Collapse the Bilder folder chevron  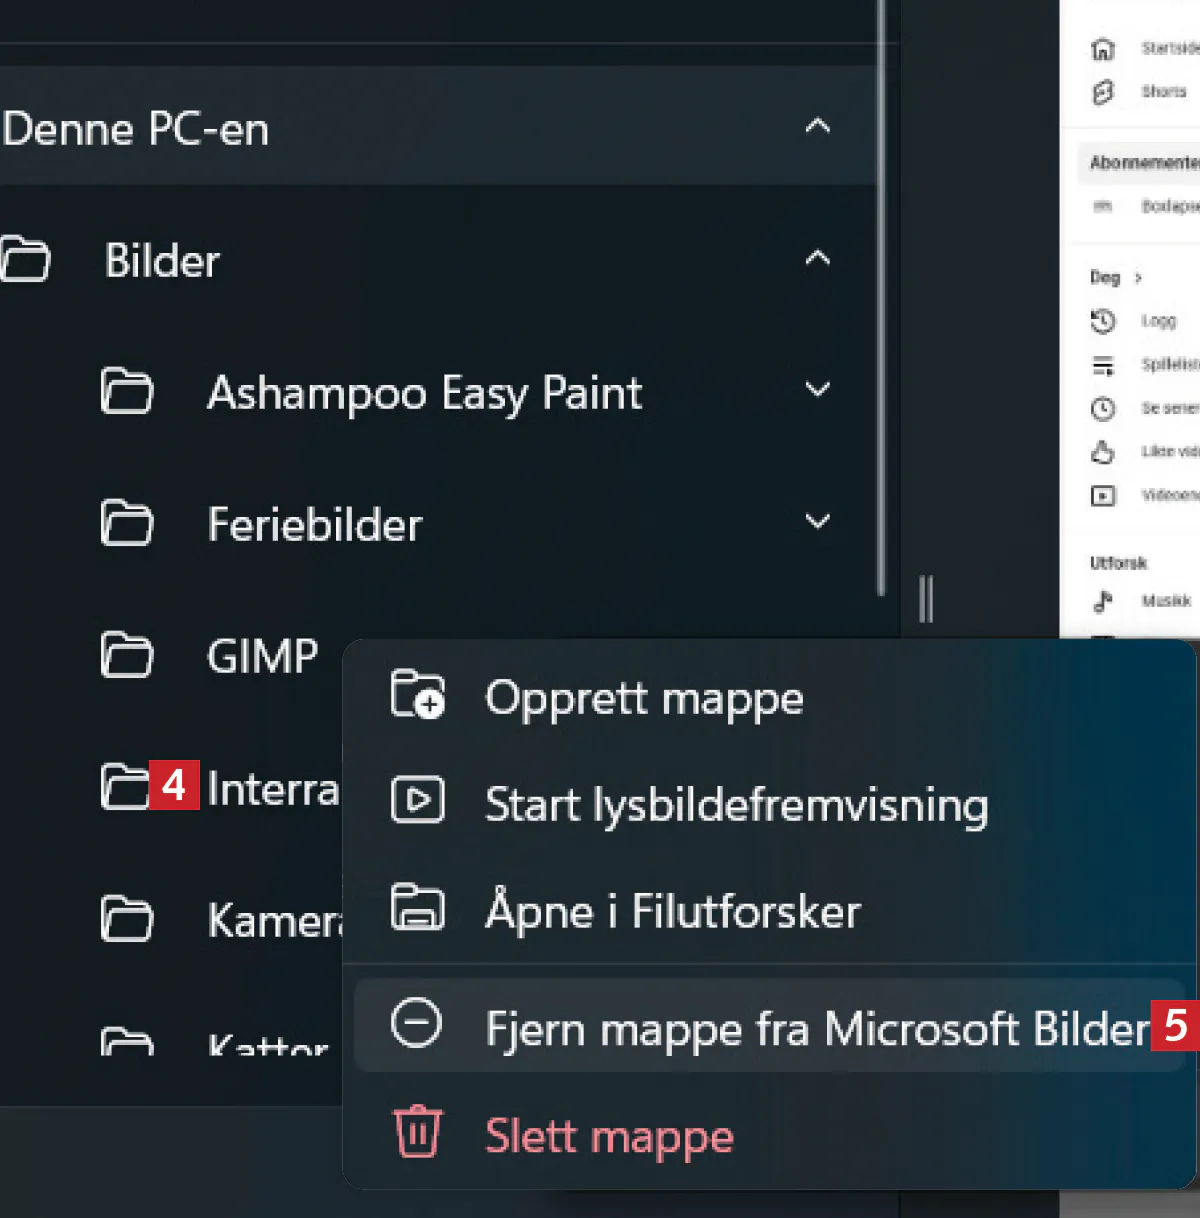click(818, 258)
